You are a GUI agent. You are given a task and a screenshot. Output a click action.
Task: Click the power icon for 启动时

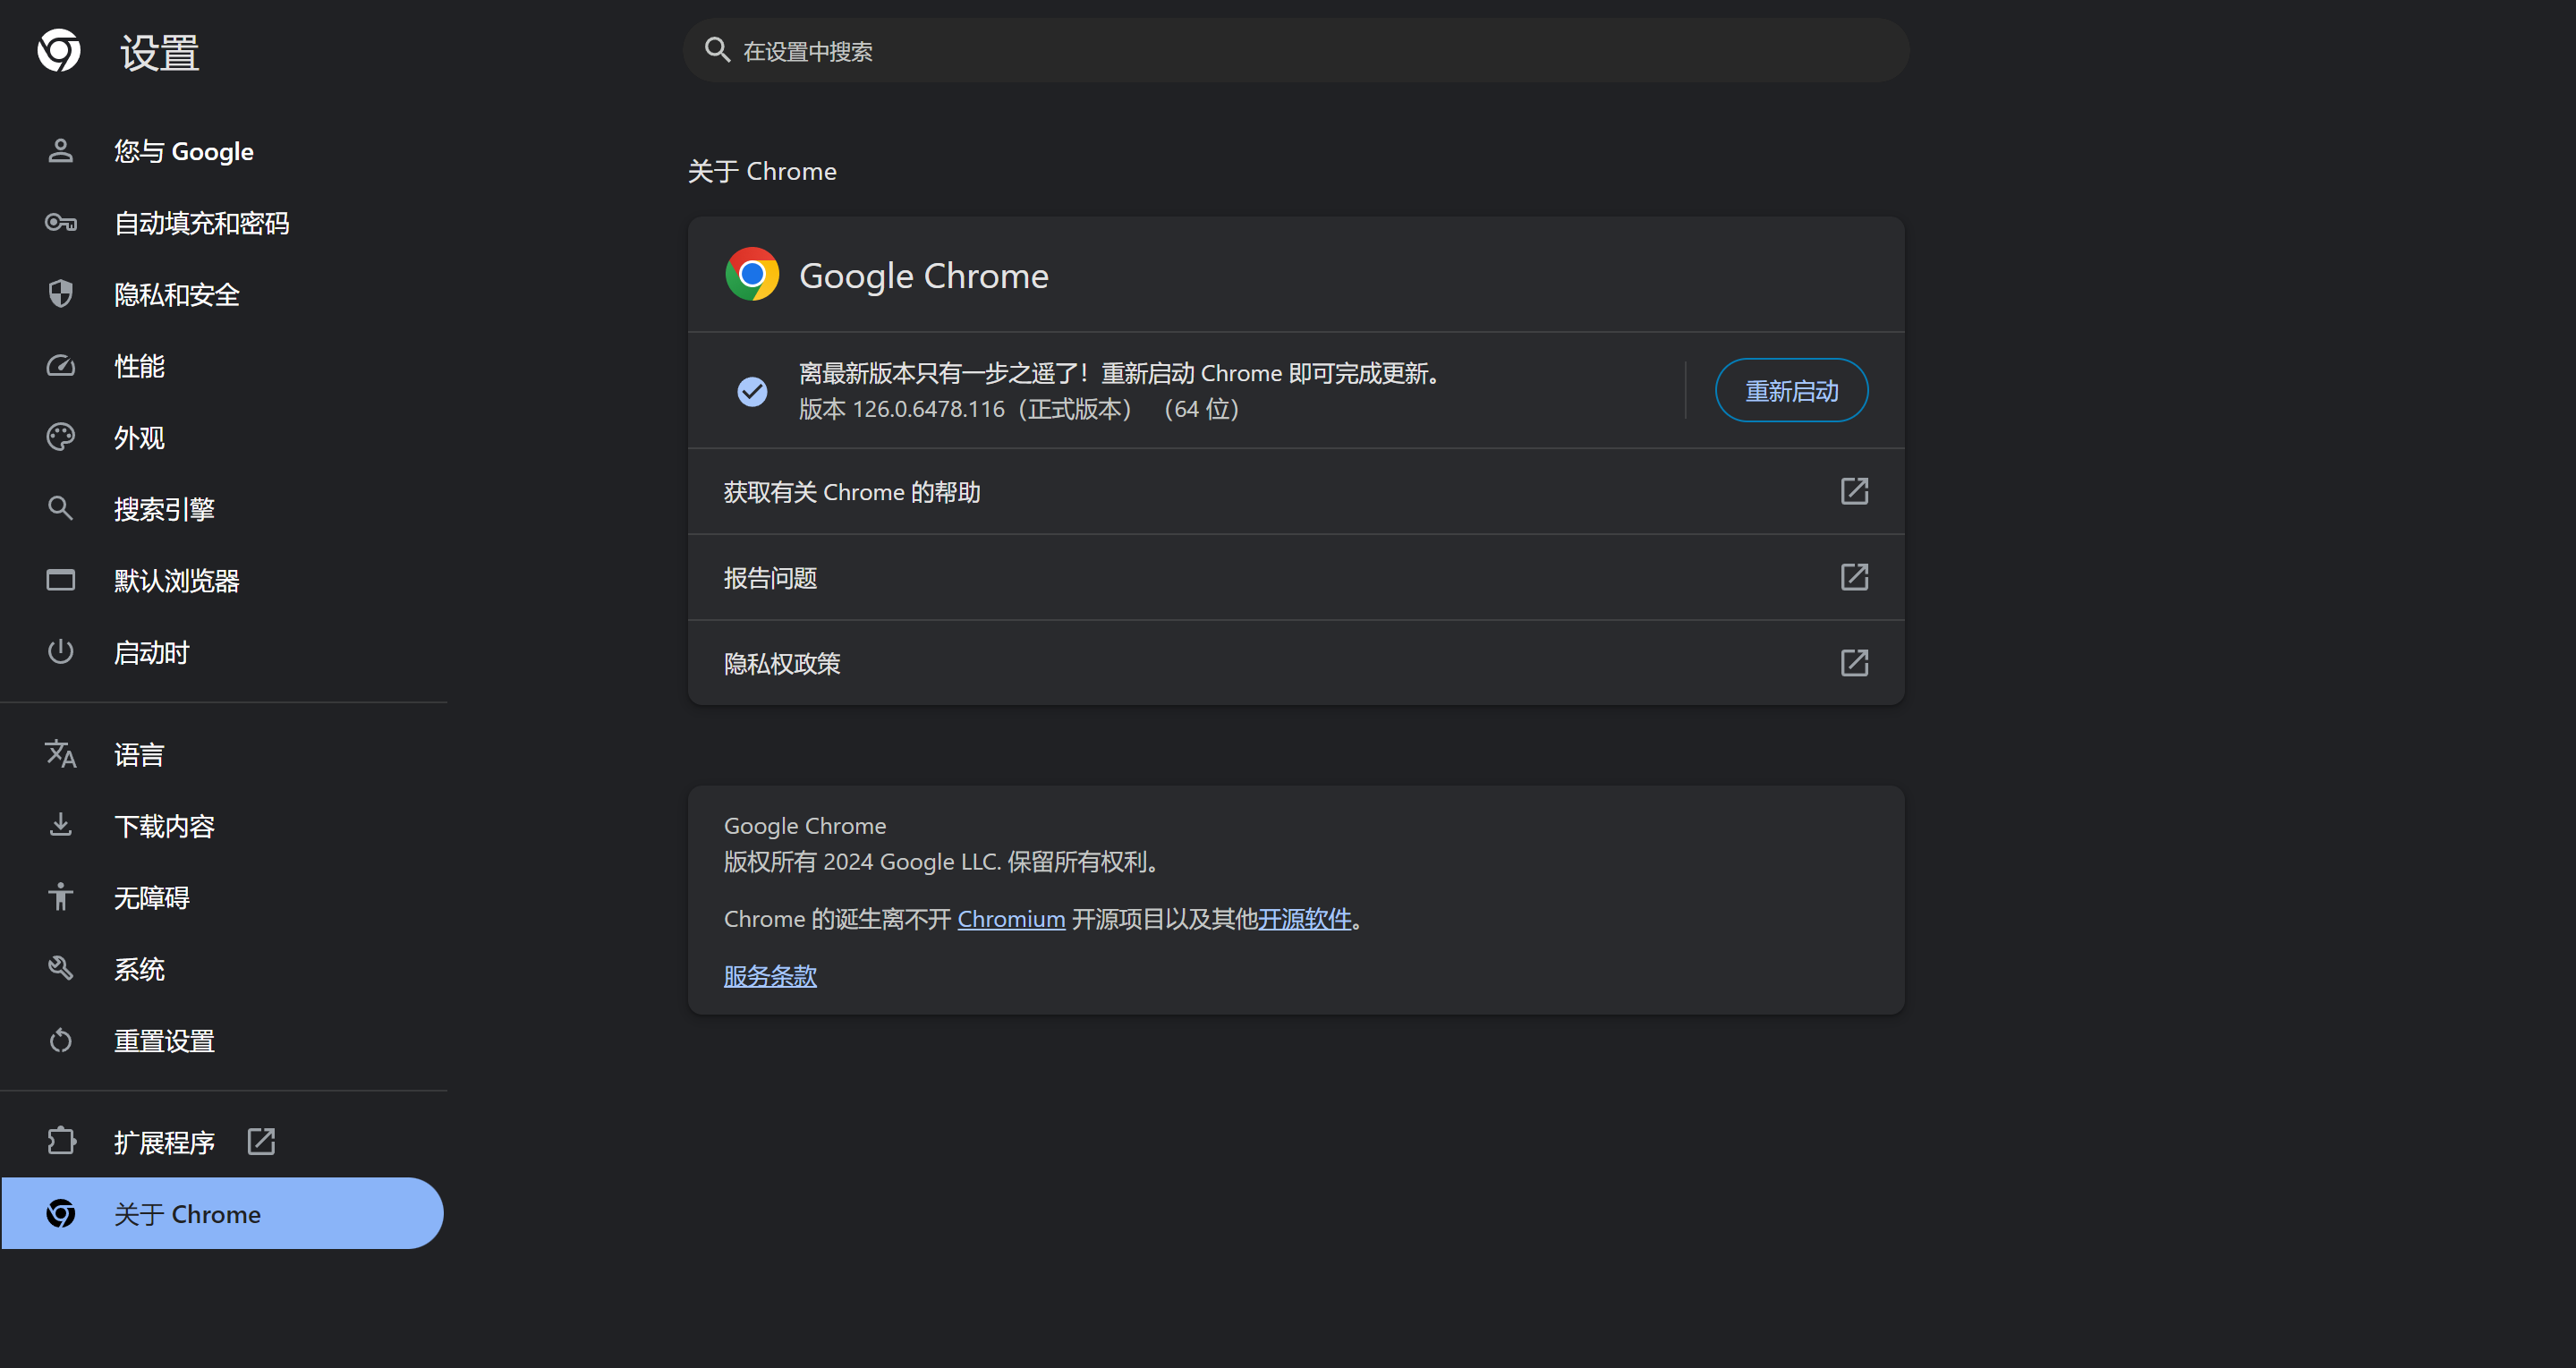61,652
